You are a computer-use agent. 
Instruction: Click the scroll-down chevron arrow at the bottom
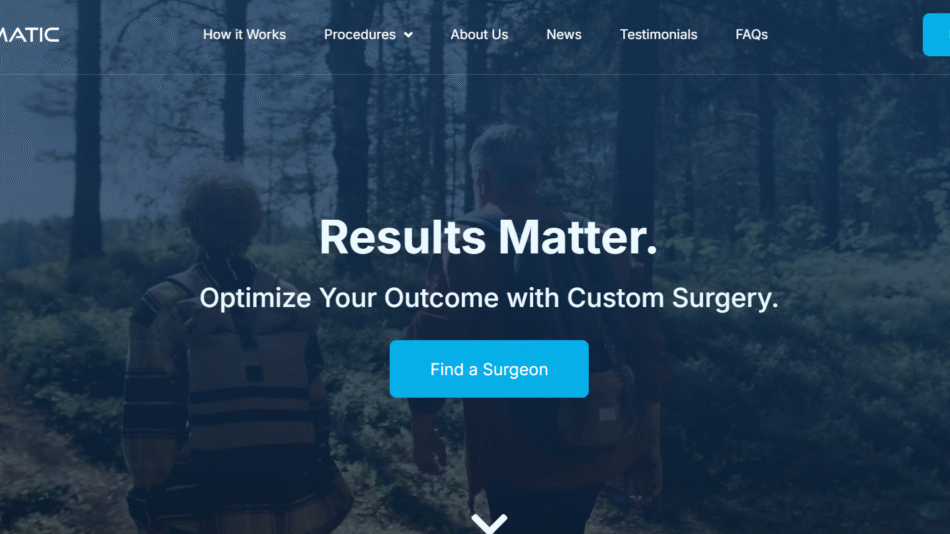point(489,524)
